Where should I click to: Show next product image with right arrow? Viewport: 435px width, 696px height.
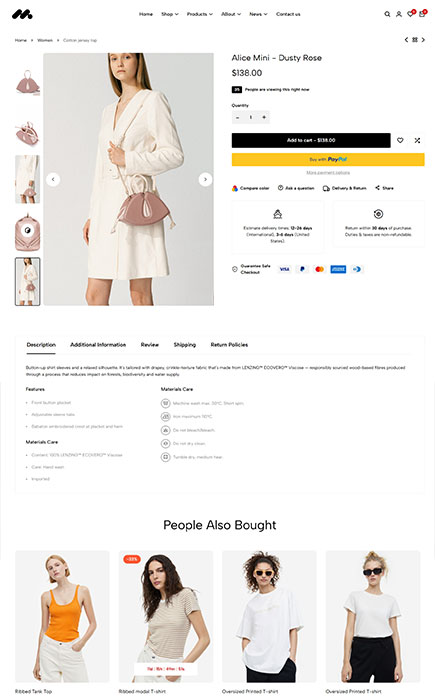click(x=205, y=179)
